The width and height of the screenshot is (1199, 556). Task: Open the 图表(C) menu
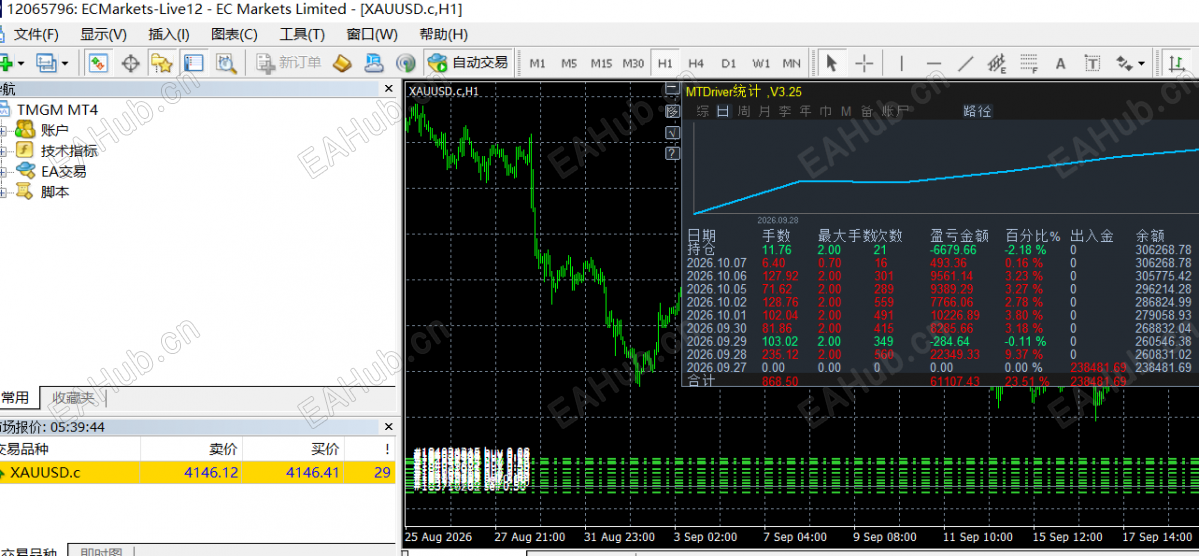coord(234,34)
